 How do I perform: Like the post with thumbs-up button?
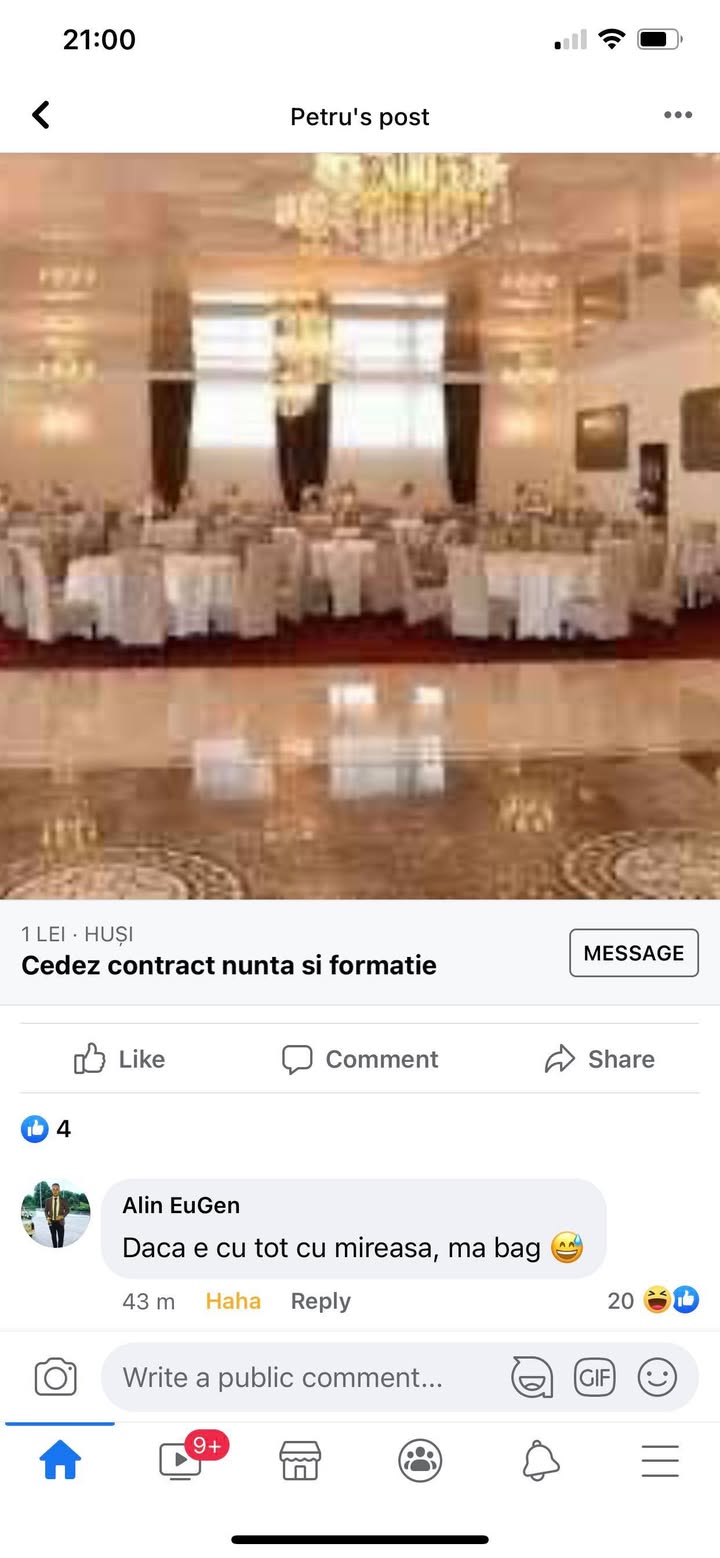click(120, 1059)
